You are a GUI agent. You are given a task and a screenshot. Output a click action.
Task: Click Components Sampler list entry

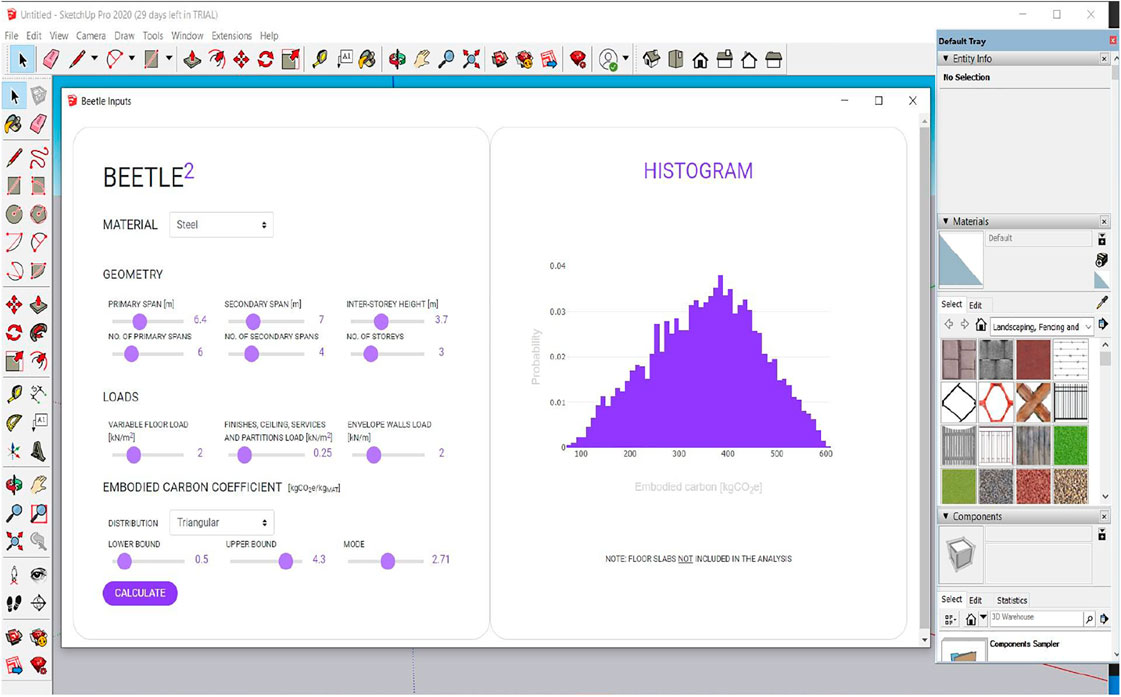coord(1024,644)
